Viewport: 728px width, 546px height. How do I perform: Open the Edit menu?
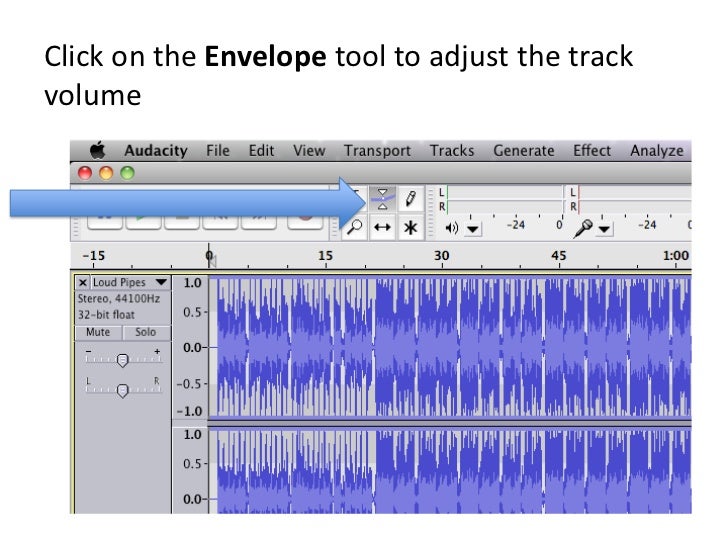261,150
